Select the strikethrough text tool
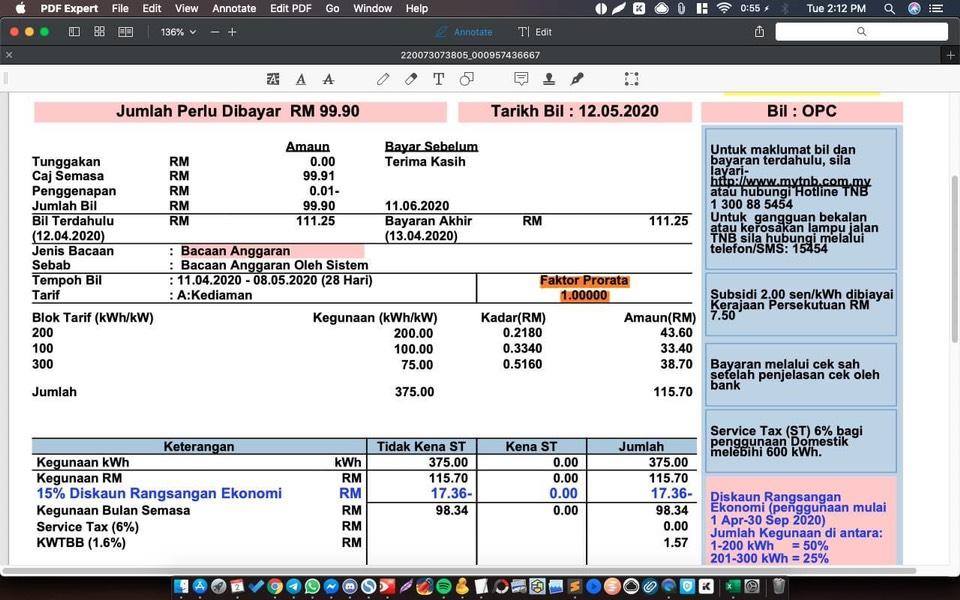 [329, 79]
